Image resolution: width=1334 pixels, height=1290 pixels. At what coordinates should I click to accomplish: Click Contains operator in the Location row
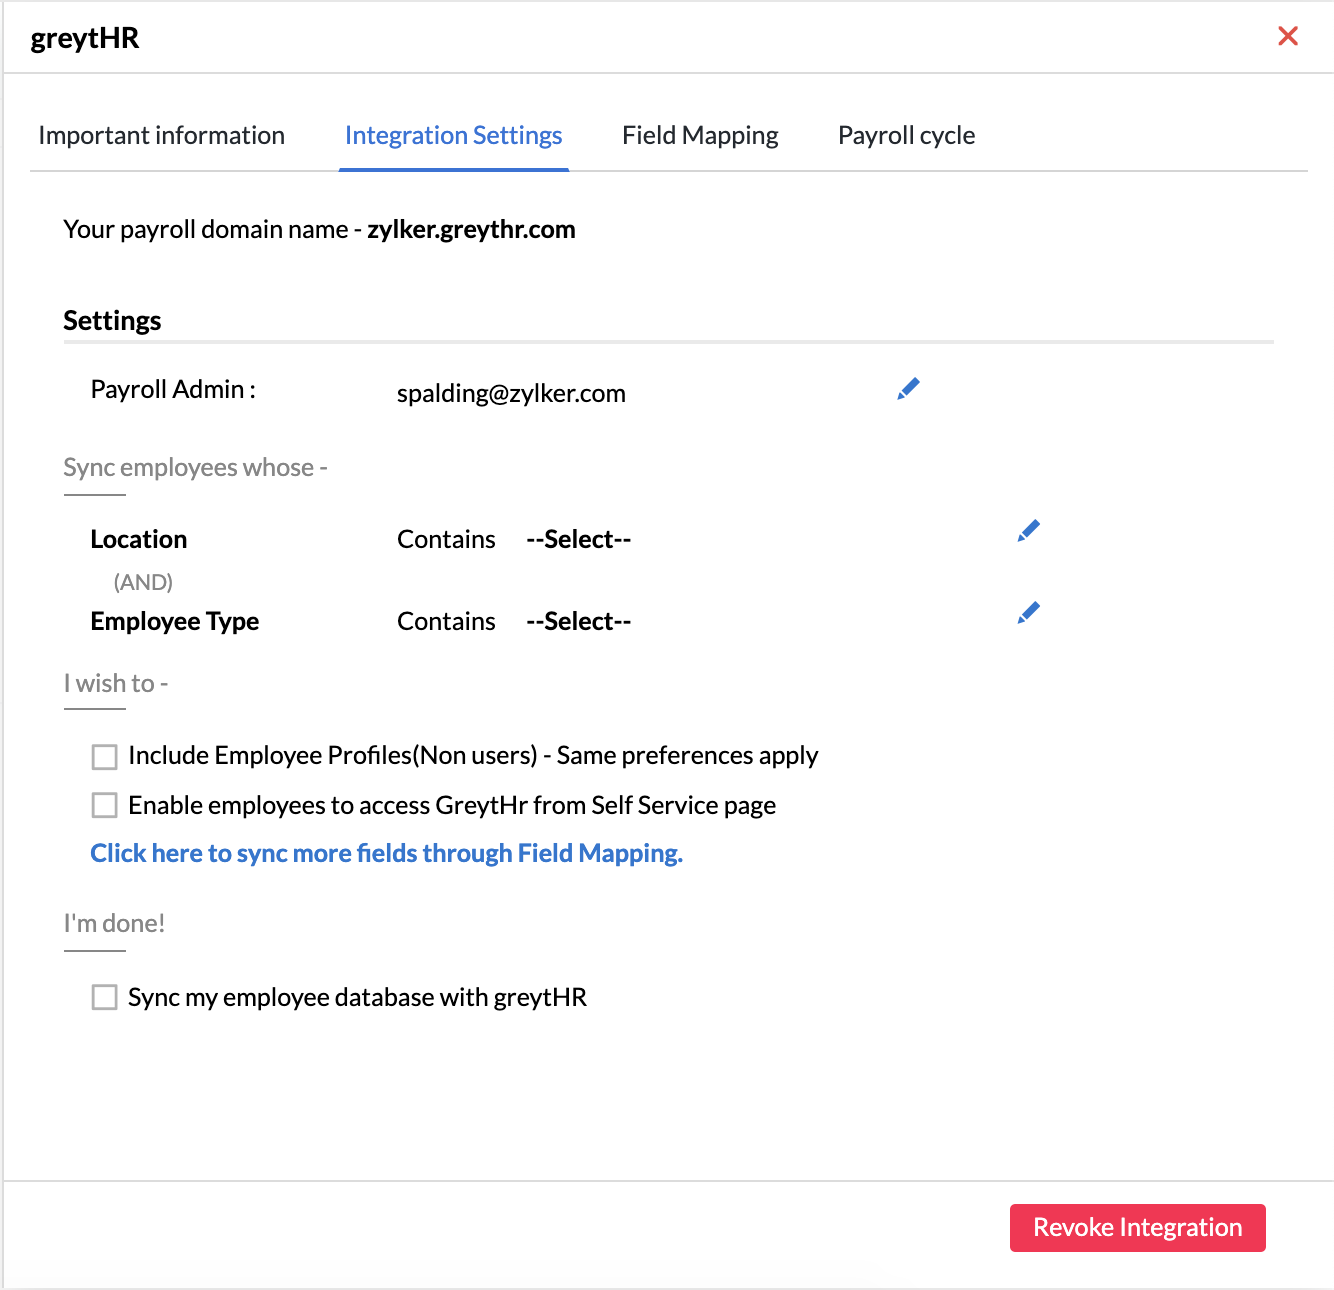(446, 540)
